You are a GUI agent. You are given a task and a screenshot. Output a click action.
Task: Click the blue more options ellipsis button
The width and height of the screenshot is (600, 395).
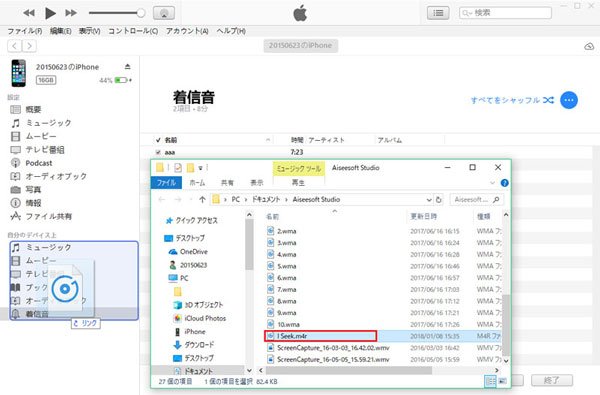point(569,100)
